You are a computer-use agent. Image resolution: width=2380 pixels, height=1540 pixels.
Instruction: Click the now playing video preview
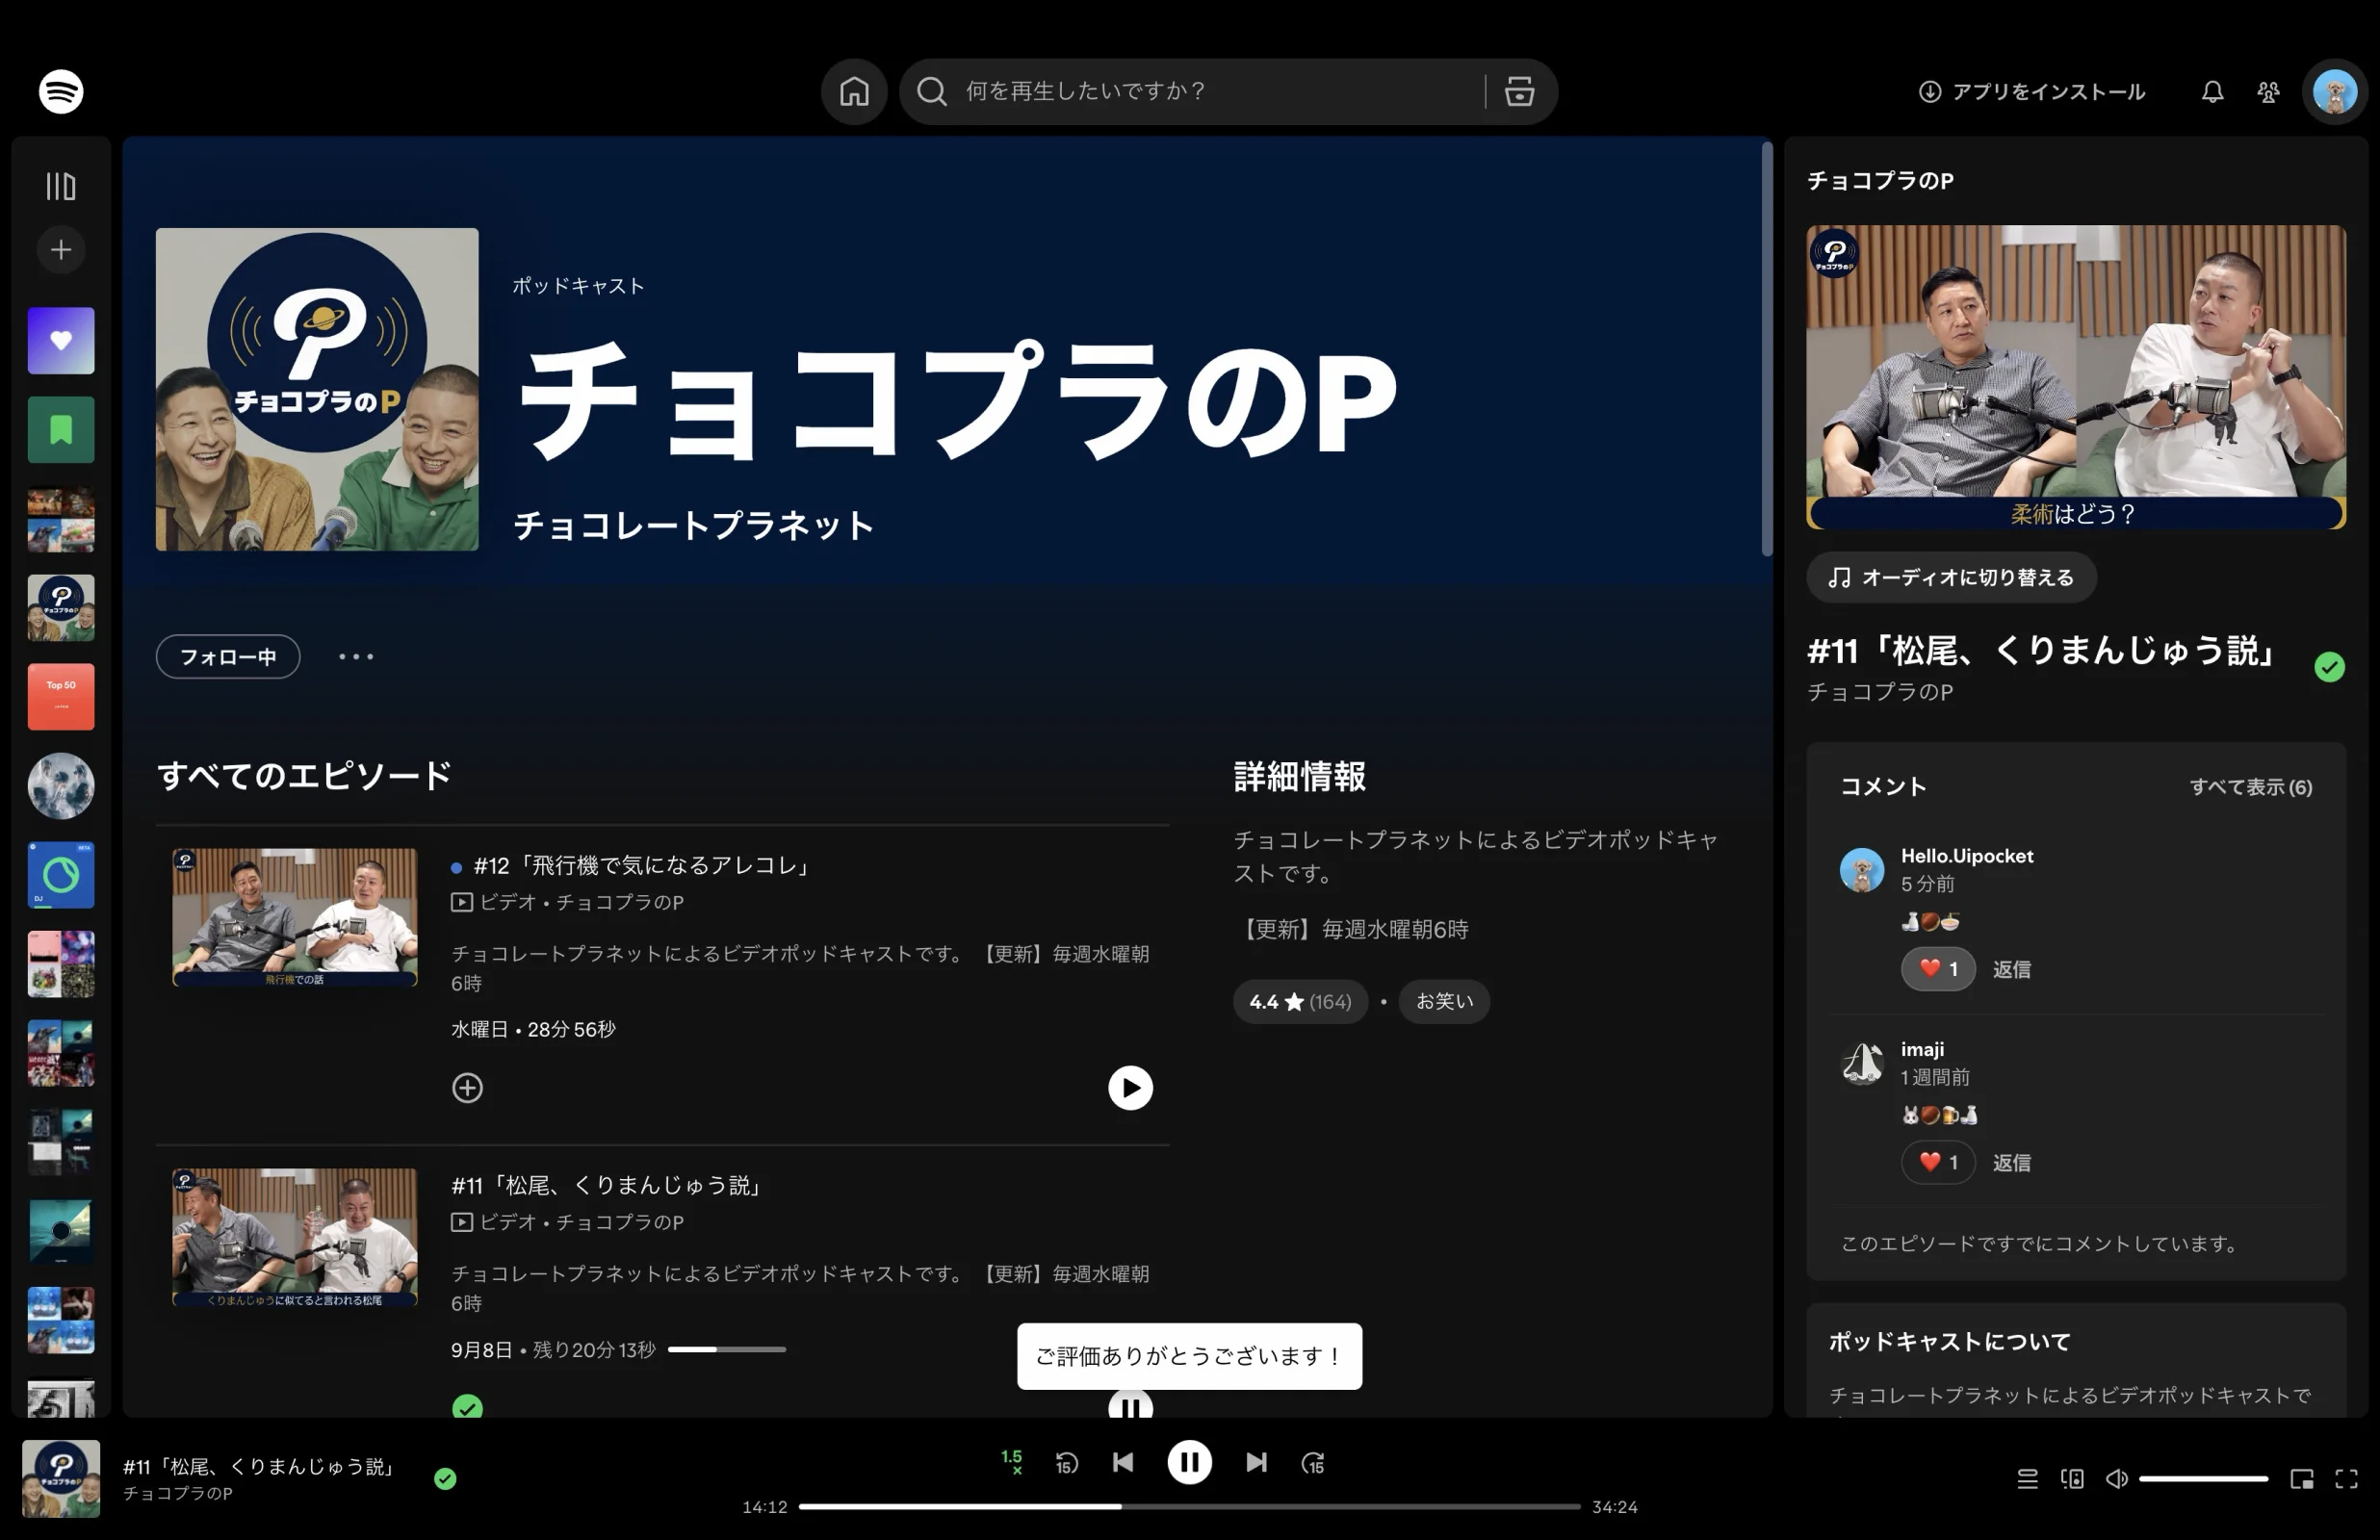[2076, 377]
